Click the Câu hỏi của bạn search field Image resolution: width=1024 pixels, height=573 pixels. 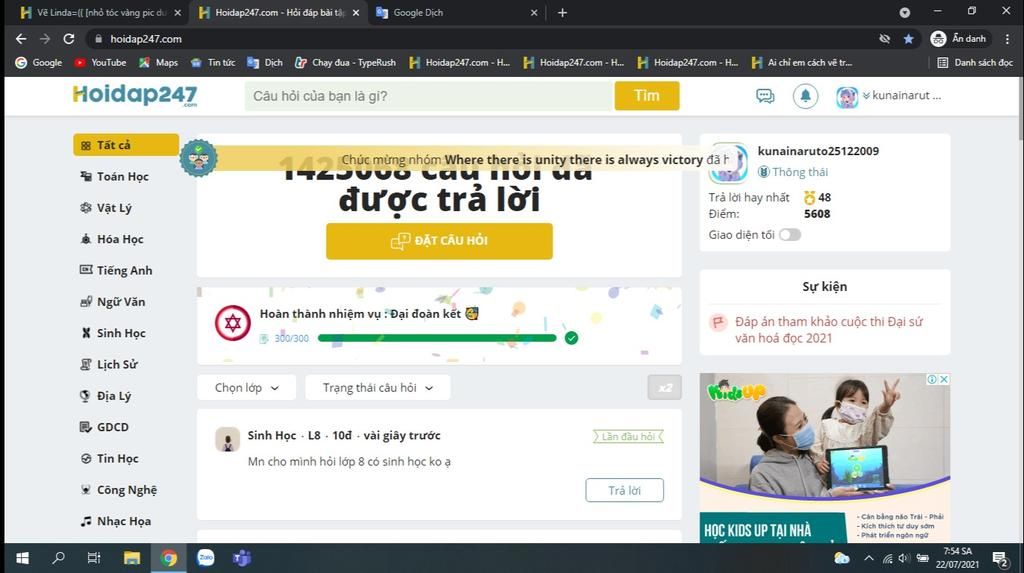tap(430, 96)
